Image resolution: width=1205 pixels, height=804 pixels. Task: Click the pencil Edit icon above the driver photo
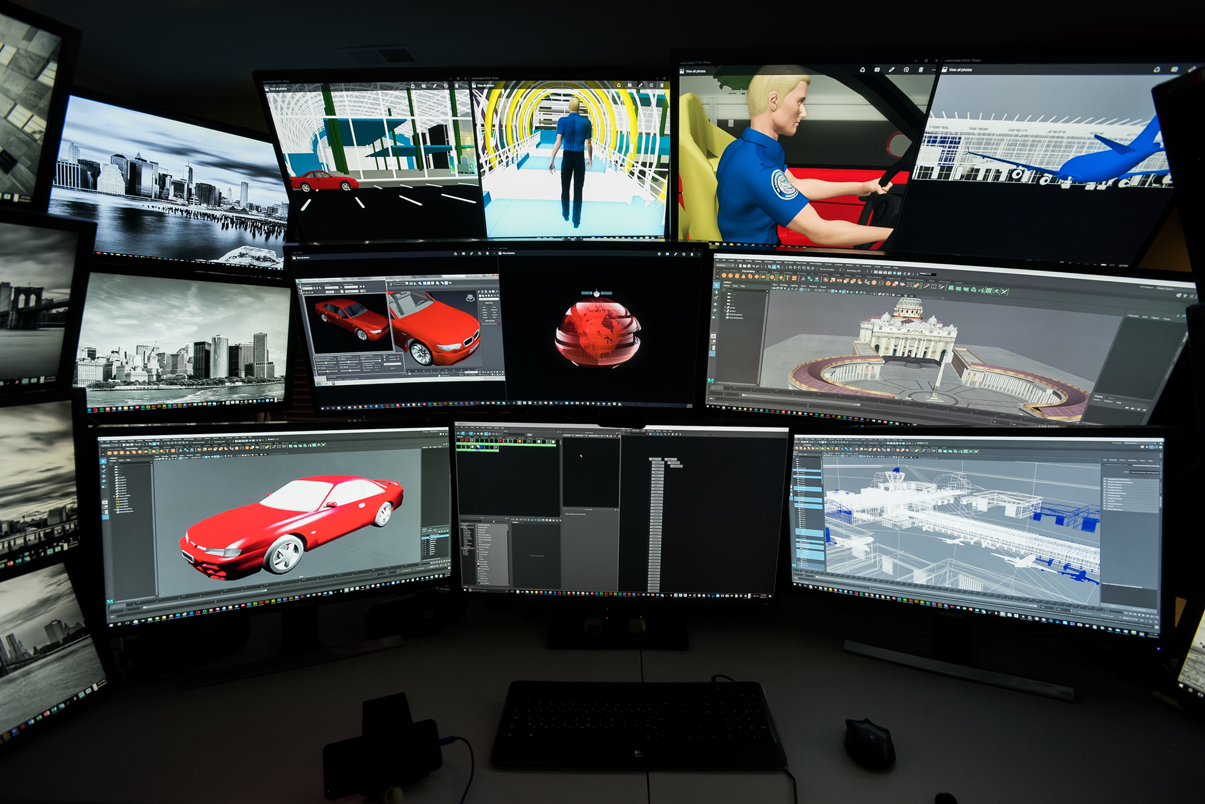click(x=891, y=70)
